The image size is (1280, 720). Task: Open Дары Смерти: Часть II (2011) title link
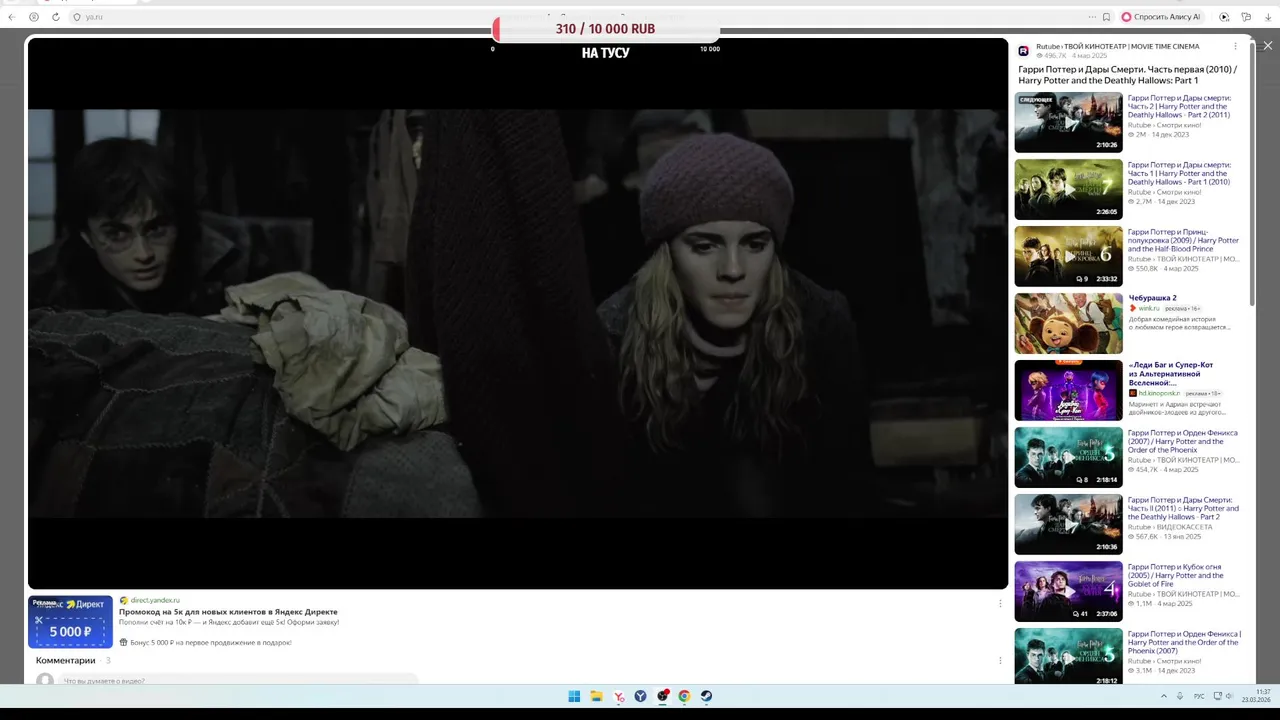(1183, 508)
